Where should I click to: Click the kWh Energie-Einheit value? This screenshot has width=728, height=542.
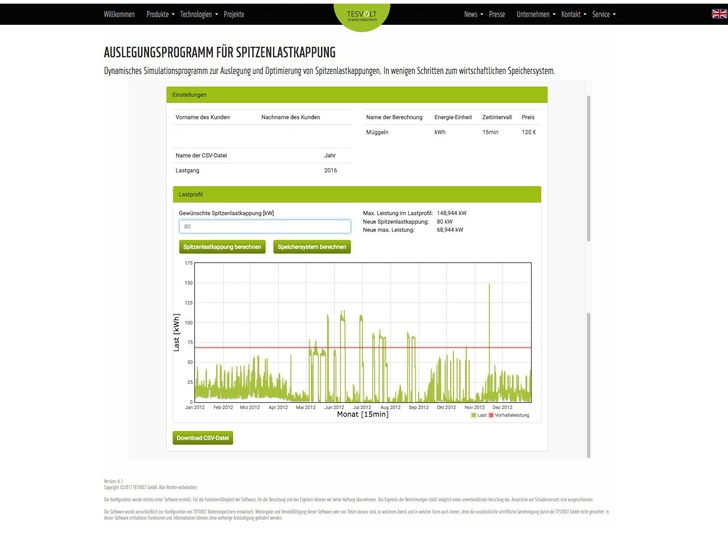click(x=440, y=132)
